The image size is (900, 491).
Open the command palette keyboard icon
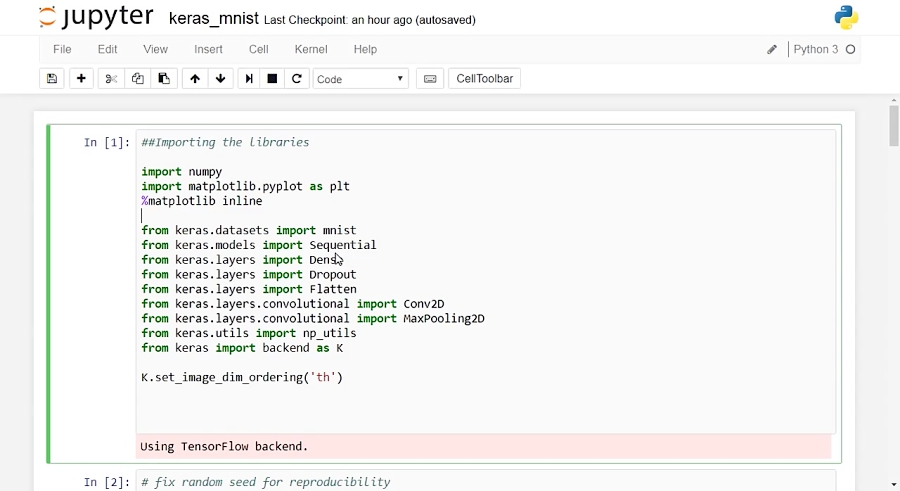click(x=430, y=79)
